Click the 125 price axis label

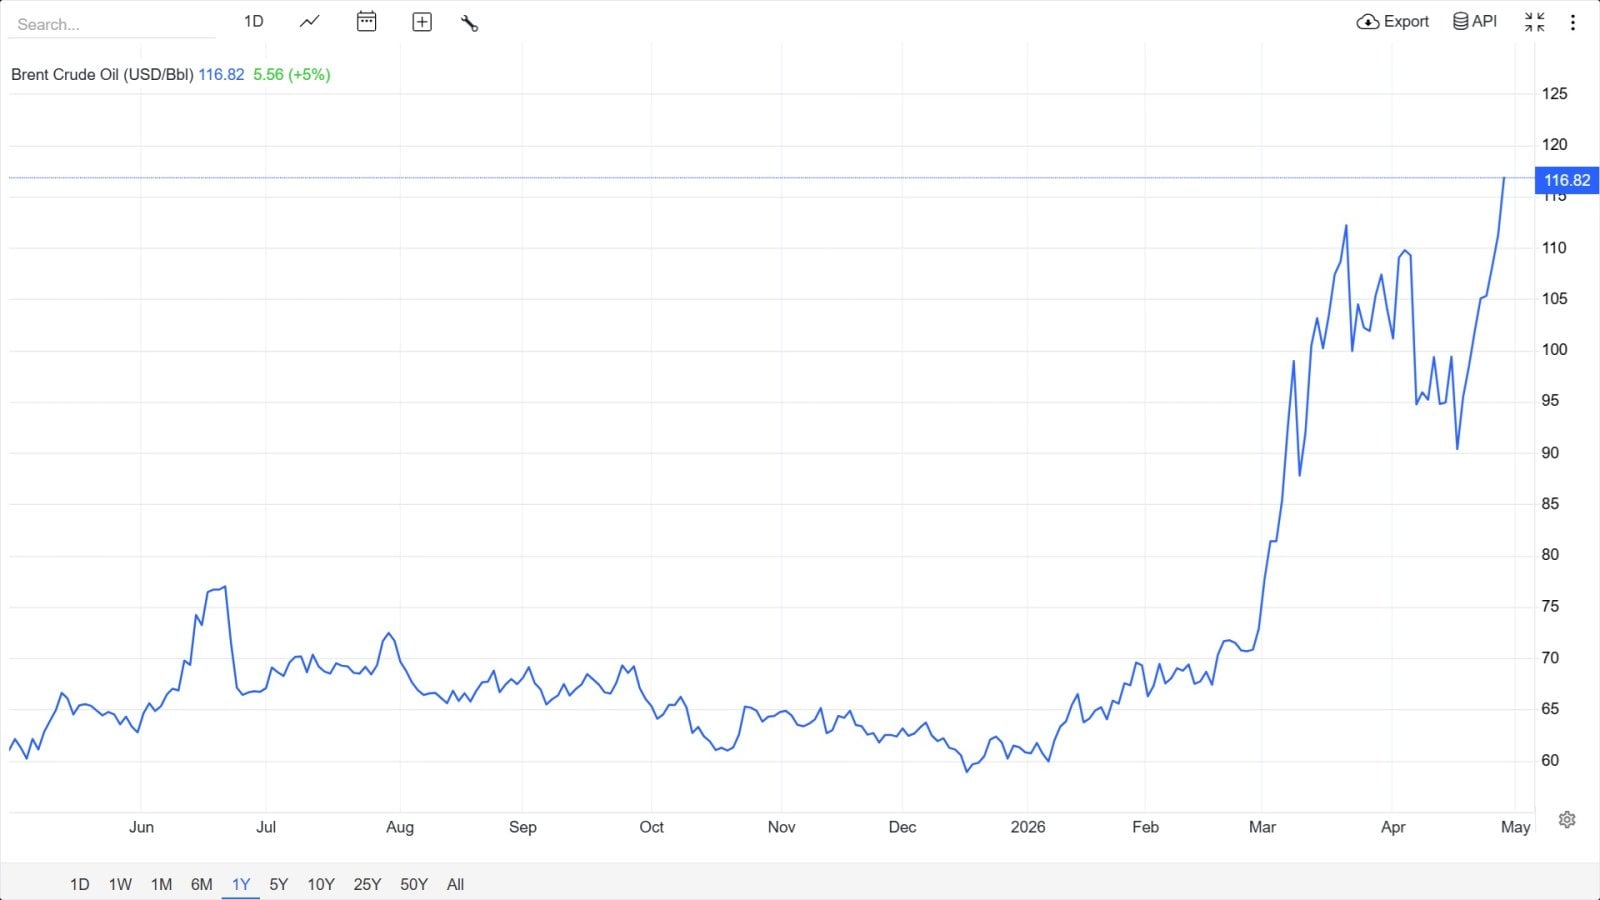tap(1555, 94)
